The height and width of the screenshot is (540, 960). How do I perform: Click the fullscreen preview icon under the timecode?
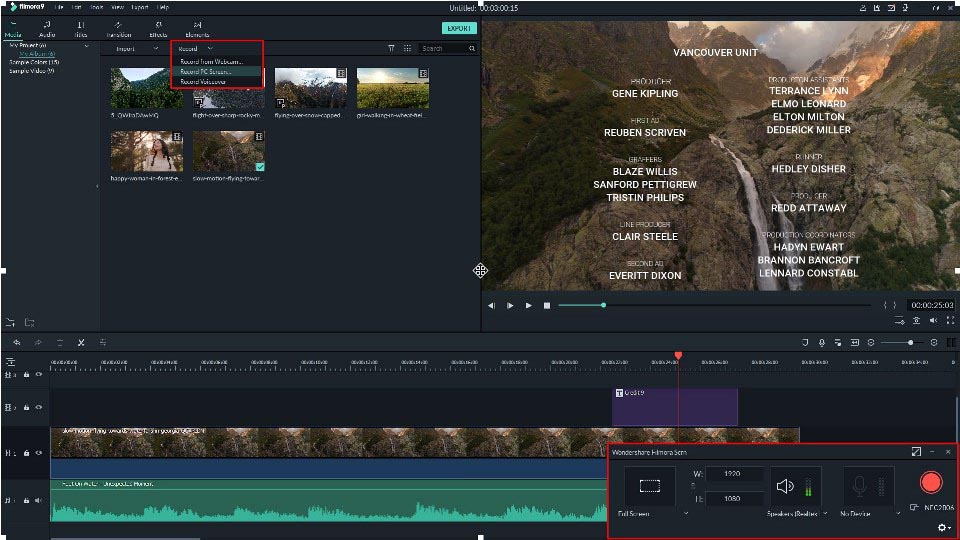(x=950, y=320)
